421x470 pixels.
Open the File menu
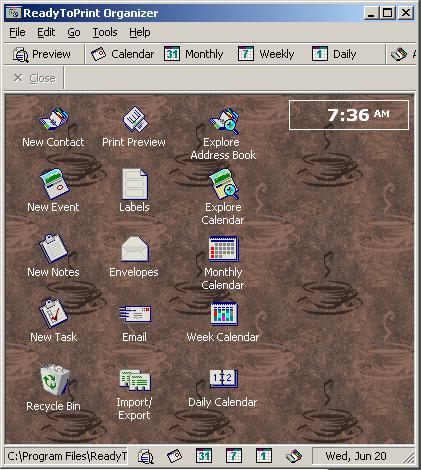17,32
